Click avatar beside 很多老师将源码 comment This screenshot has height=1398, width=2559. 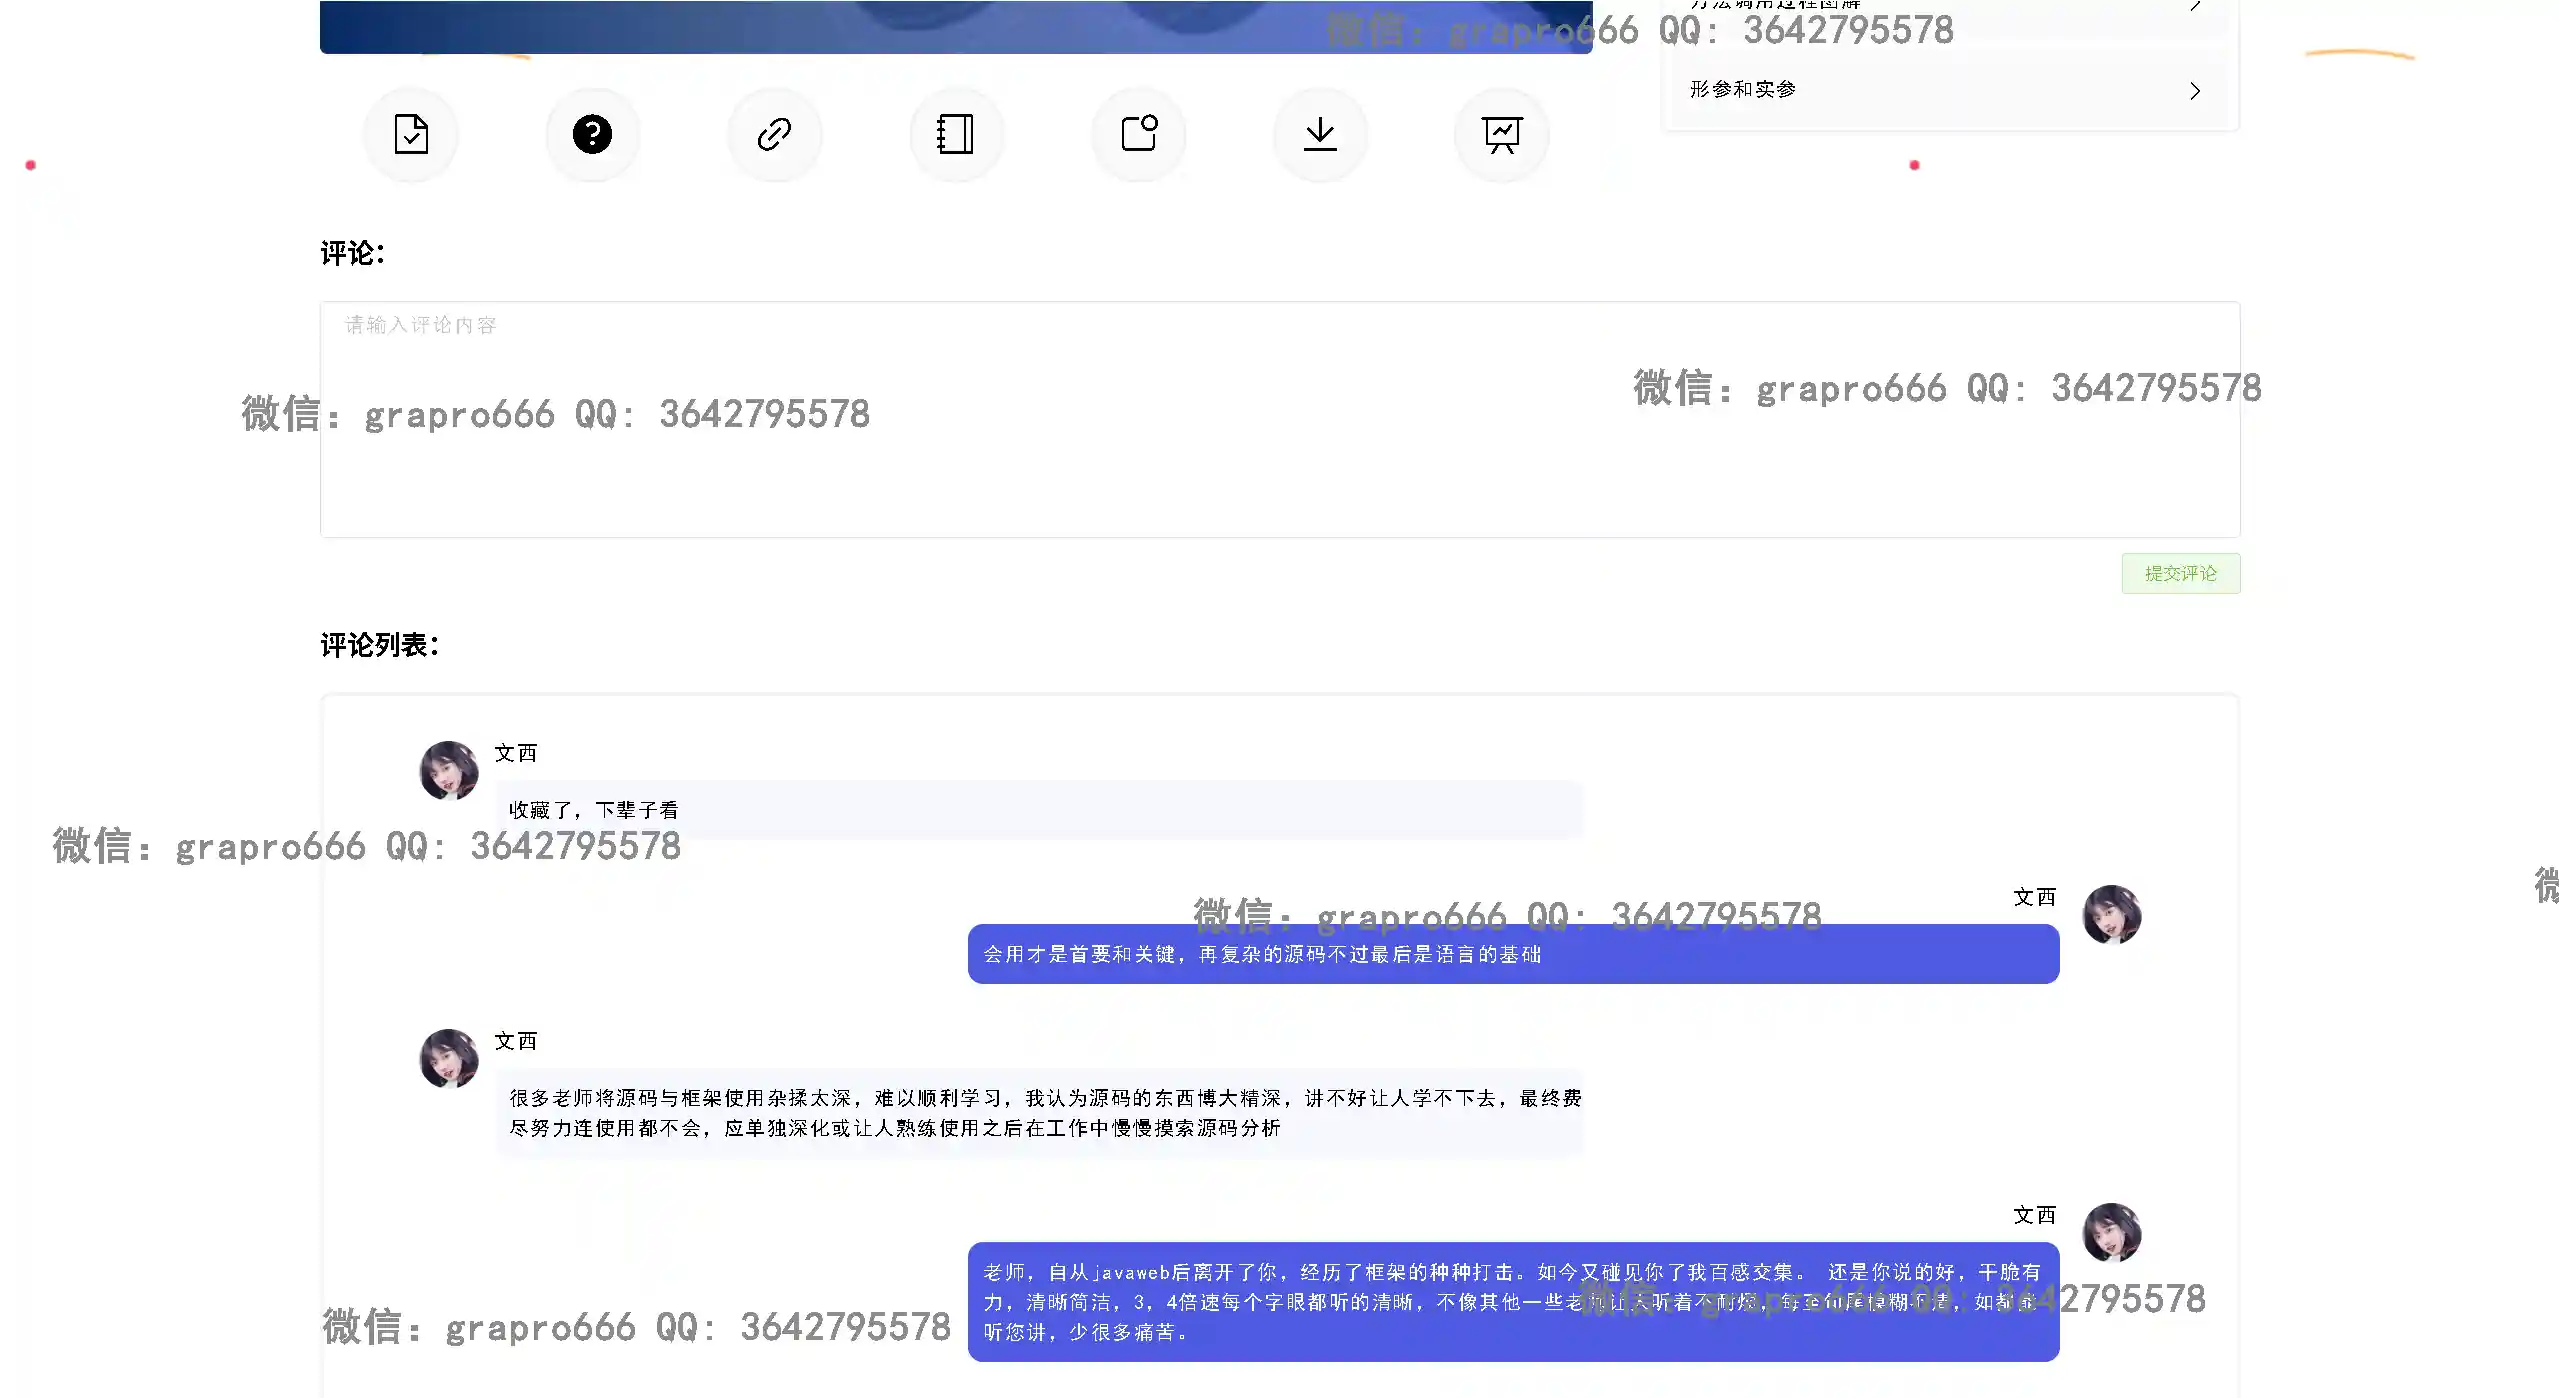tap(449, 1058)
